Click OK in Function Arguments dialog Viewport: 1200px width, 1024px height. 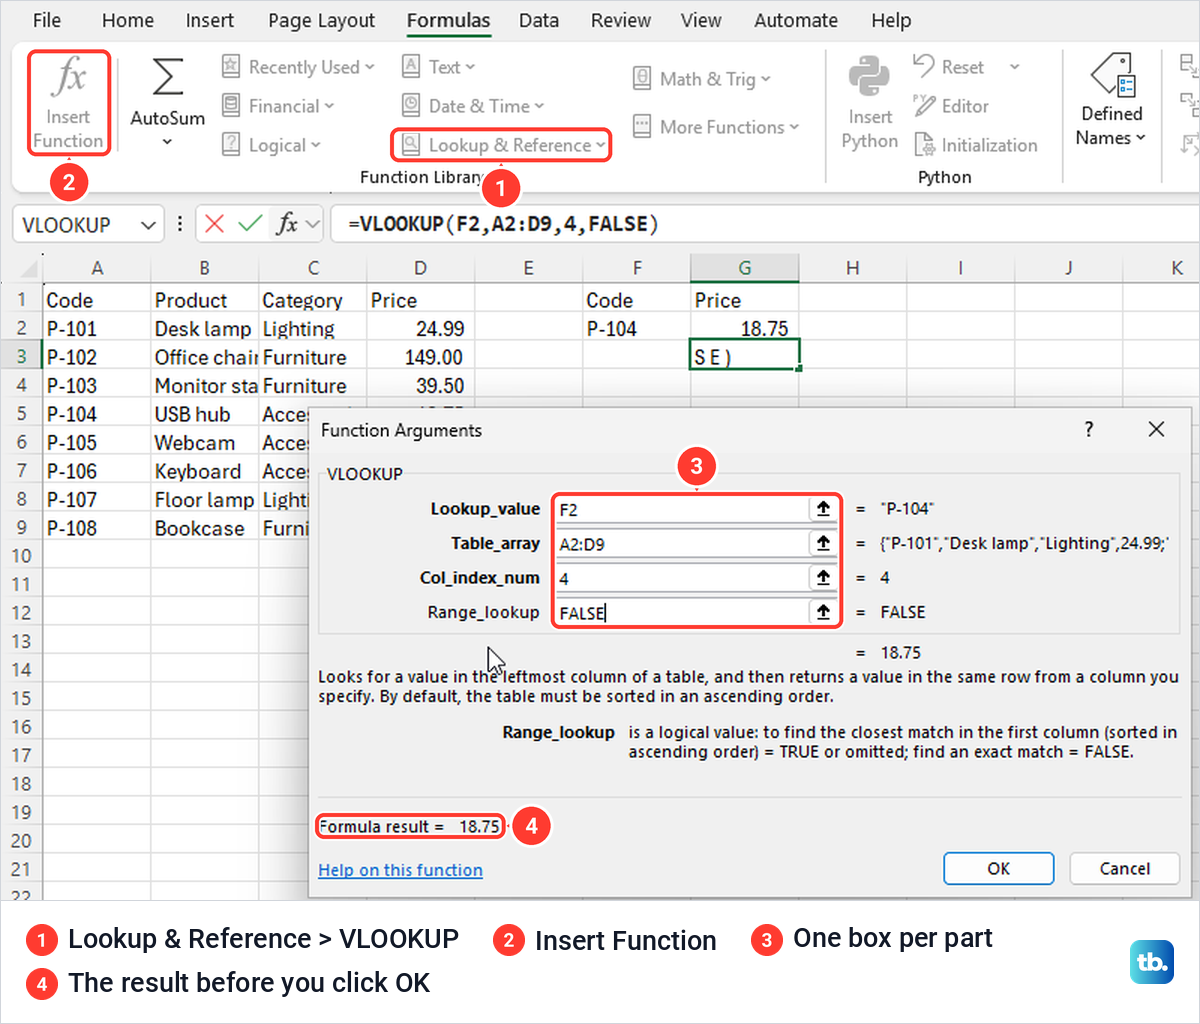pos(998,868)
